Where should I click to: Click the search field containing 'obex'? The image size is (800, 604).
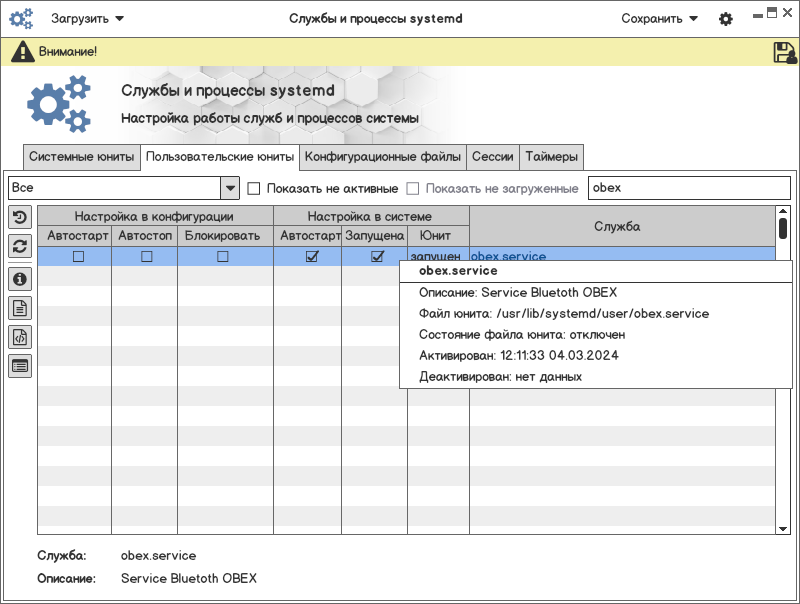click(x=689, y=188)
